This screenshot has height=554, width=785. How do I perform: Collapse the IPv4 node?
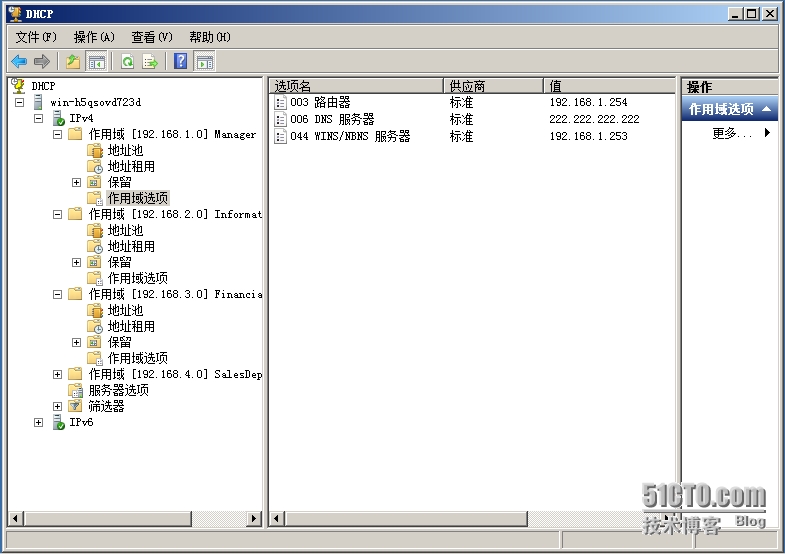tap(39, 119)
